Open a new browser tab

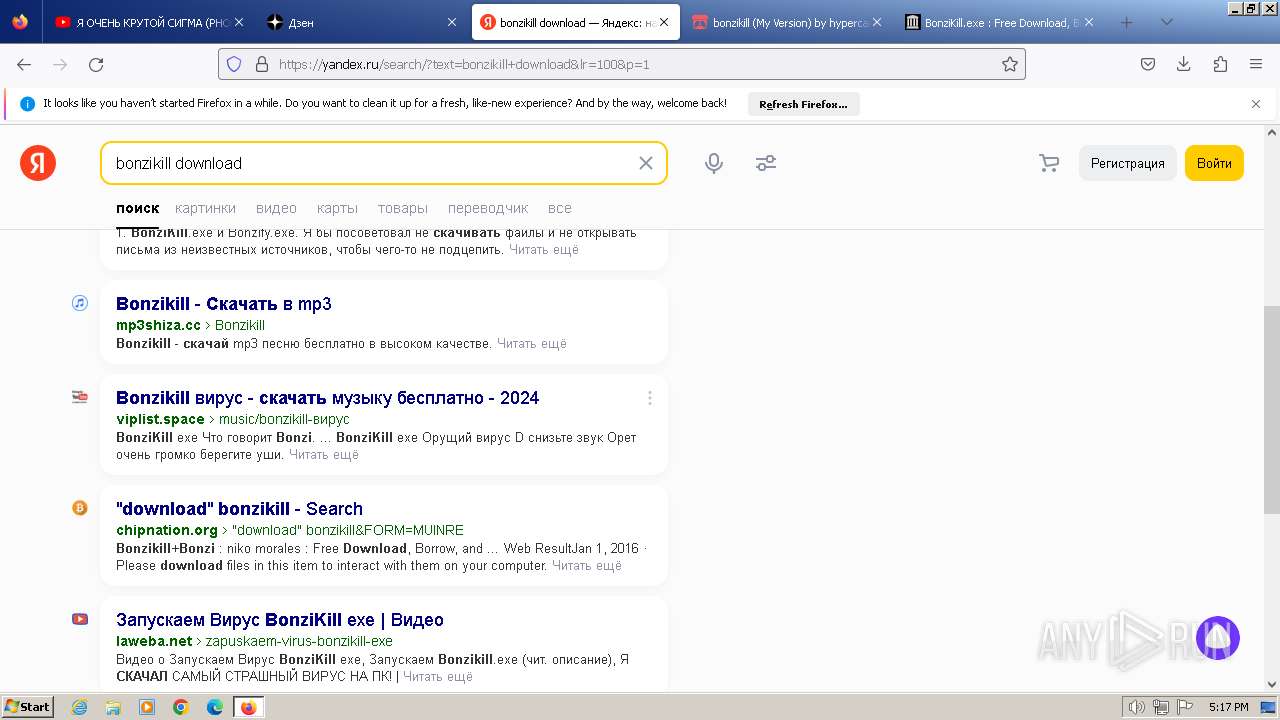(1126, 22)
